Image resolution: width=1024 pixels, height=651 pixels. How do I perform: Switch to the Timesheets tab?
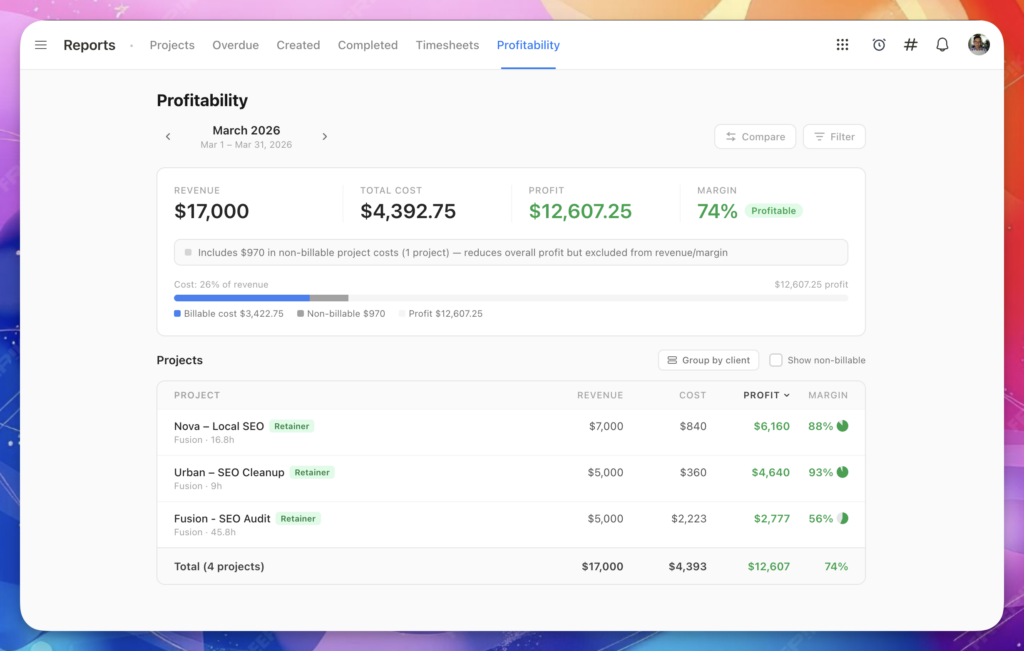(447, 45)
